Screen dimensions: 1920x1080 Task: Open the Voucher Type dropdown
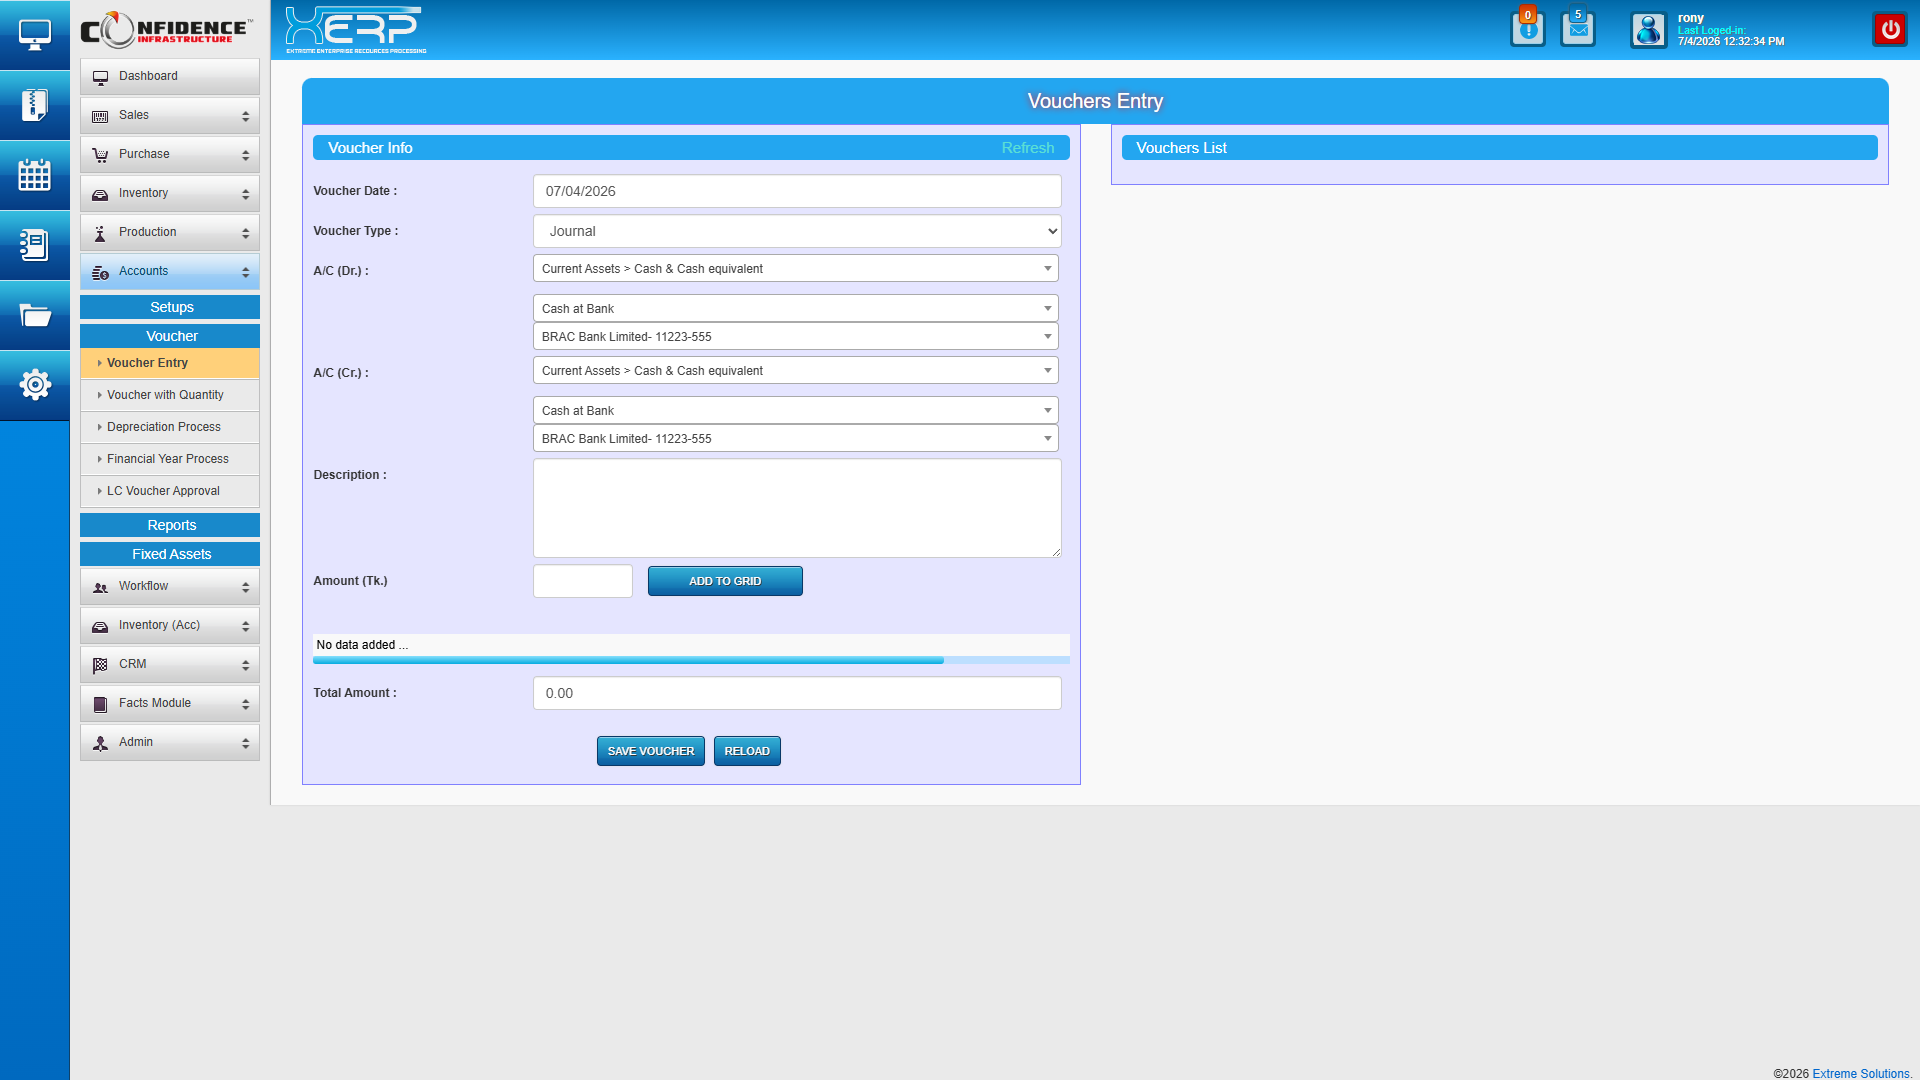coord(796,231)
